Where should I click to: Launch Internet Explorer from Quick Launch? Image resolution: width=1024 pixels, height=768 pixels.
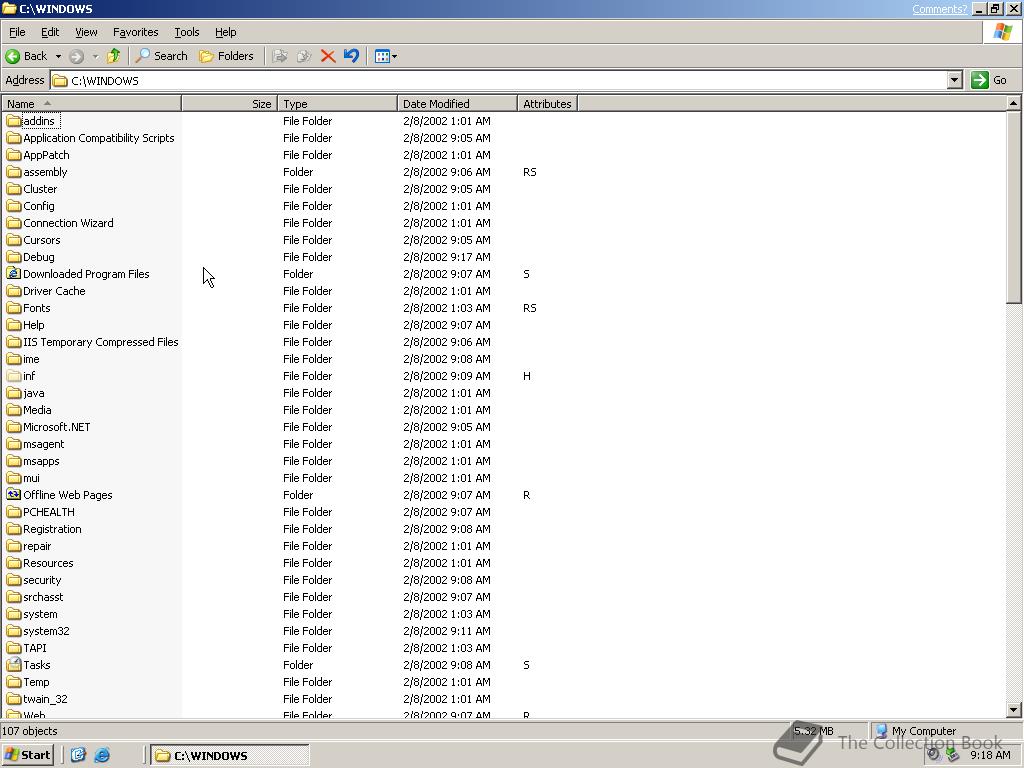pyautogui.click(x=102, y=755)
